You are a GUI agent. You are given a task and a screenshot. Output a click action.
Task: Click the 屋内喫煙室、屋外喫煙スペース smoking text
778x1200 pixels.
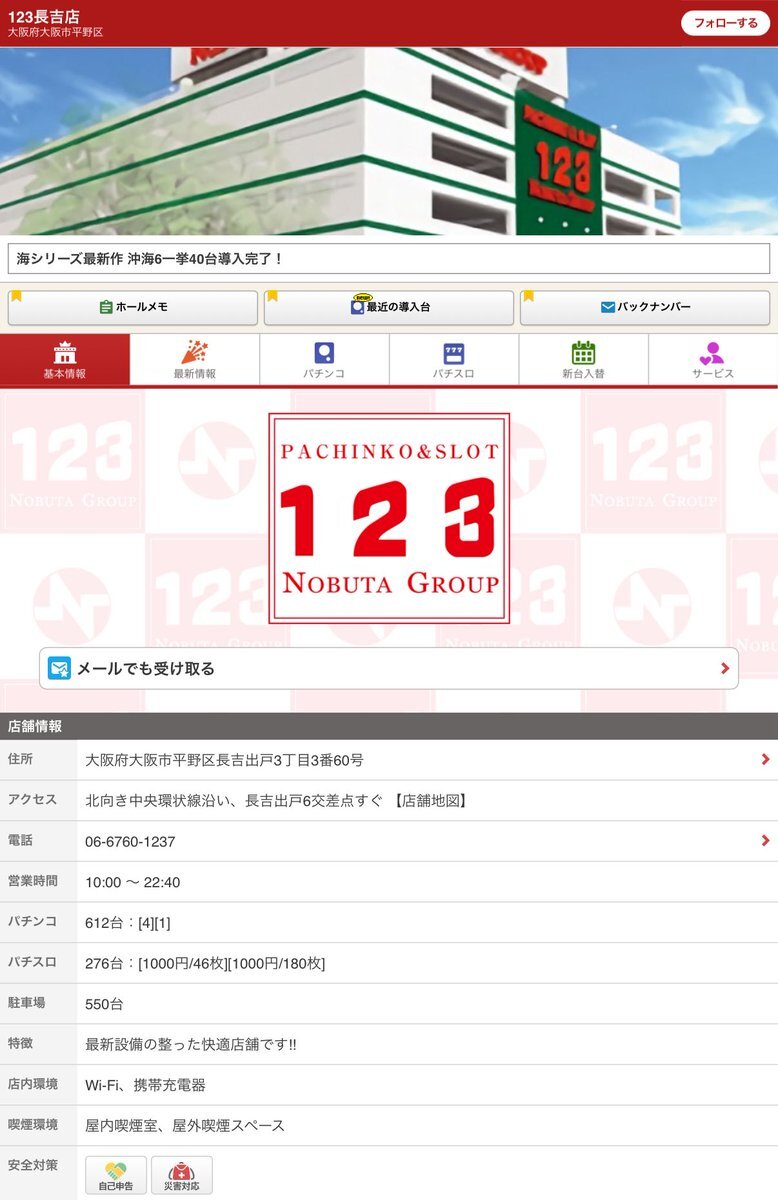point(185,1126)
